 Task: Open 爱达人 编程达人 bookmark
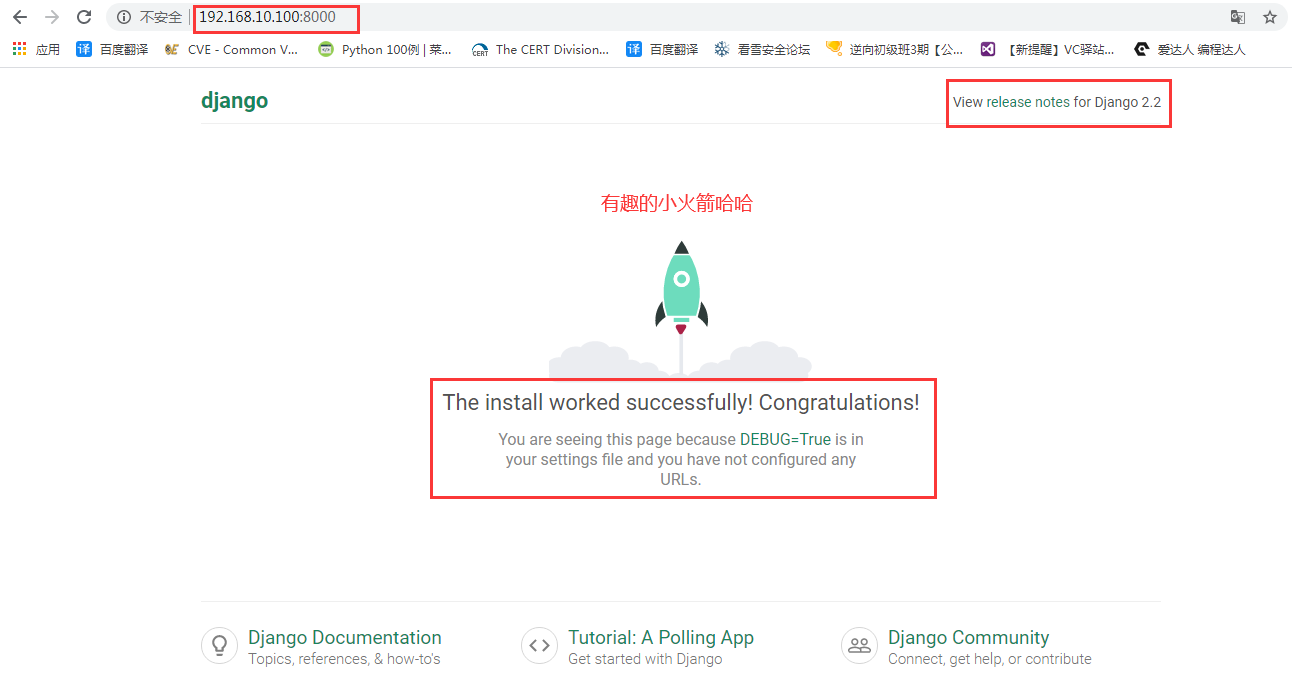(1190, 49)
